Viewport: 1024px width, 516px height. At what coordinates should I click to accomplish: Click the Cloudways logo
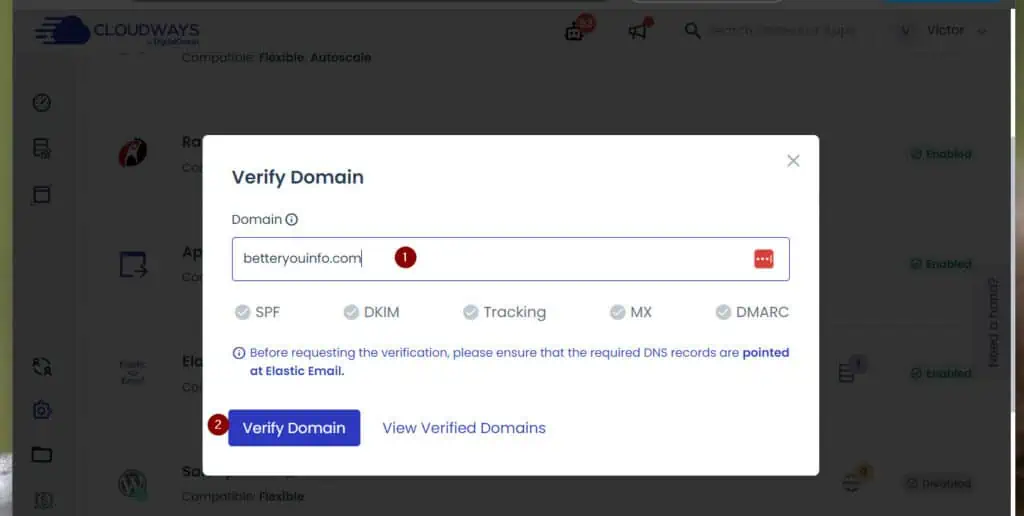point(117,31)
